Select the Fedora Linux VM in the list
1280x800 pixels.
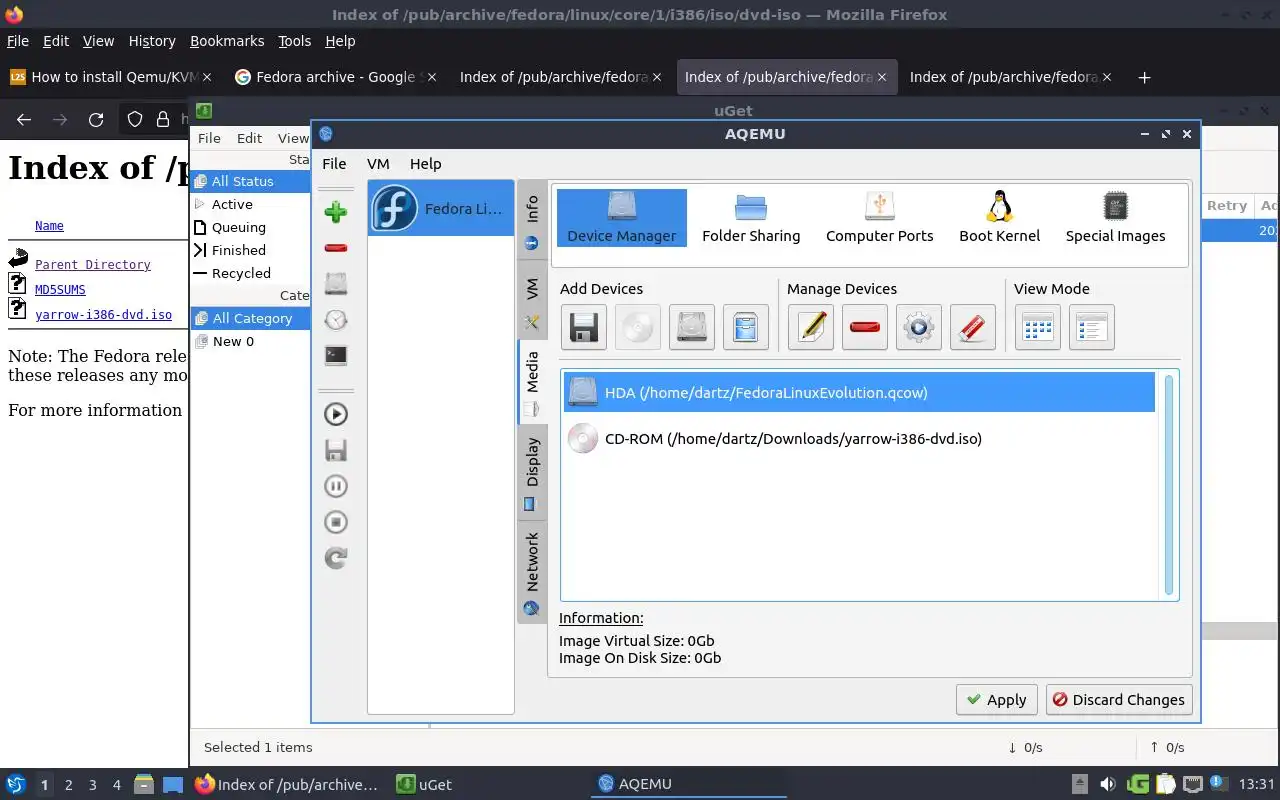coord(441,209)
